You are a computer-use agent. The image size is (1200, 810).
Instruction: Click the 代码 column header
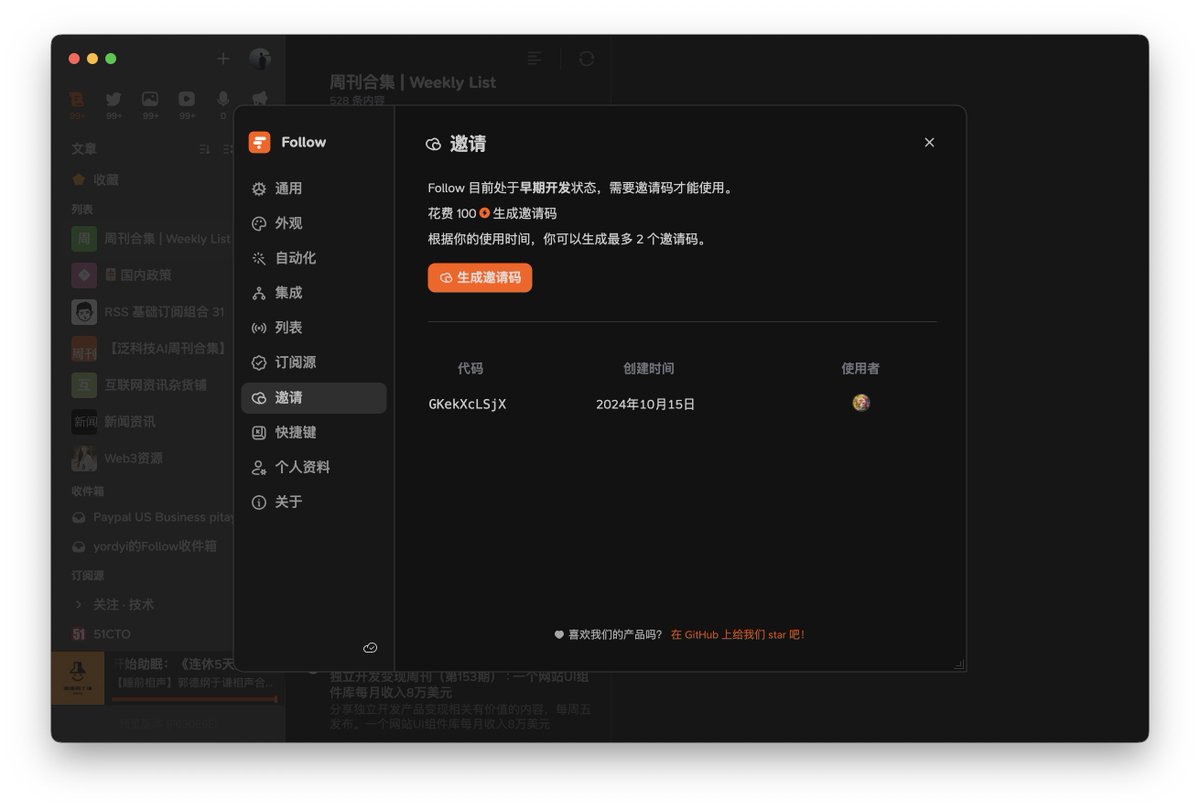point(470,368)
